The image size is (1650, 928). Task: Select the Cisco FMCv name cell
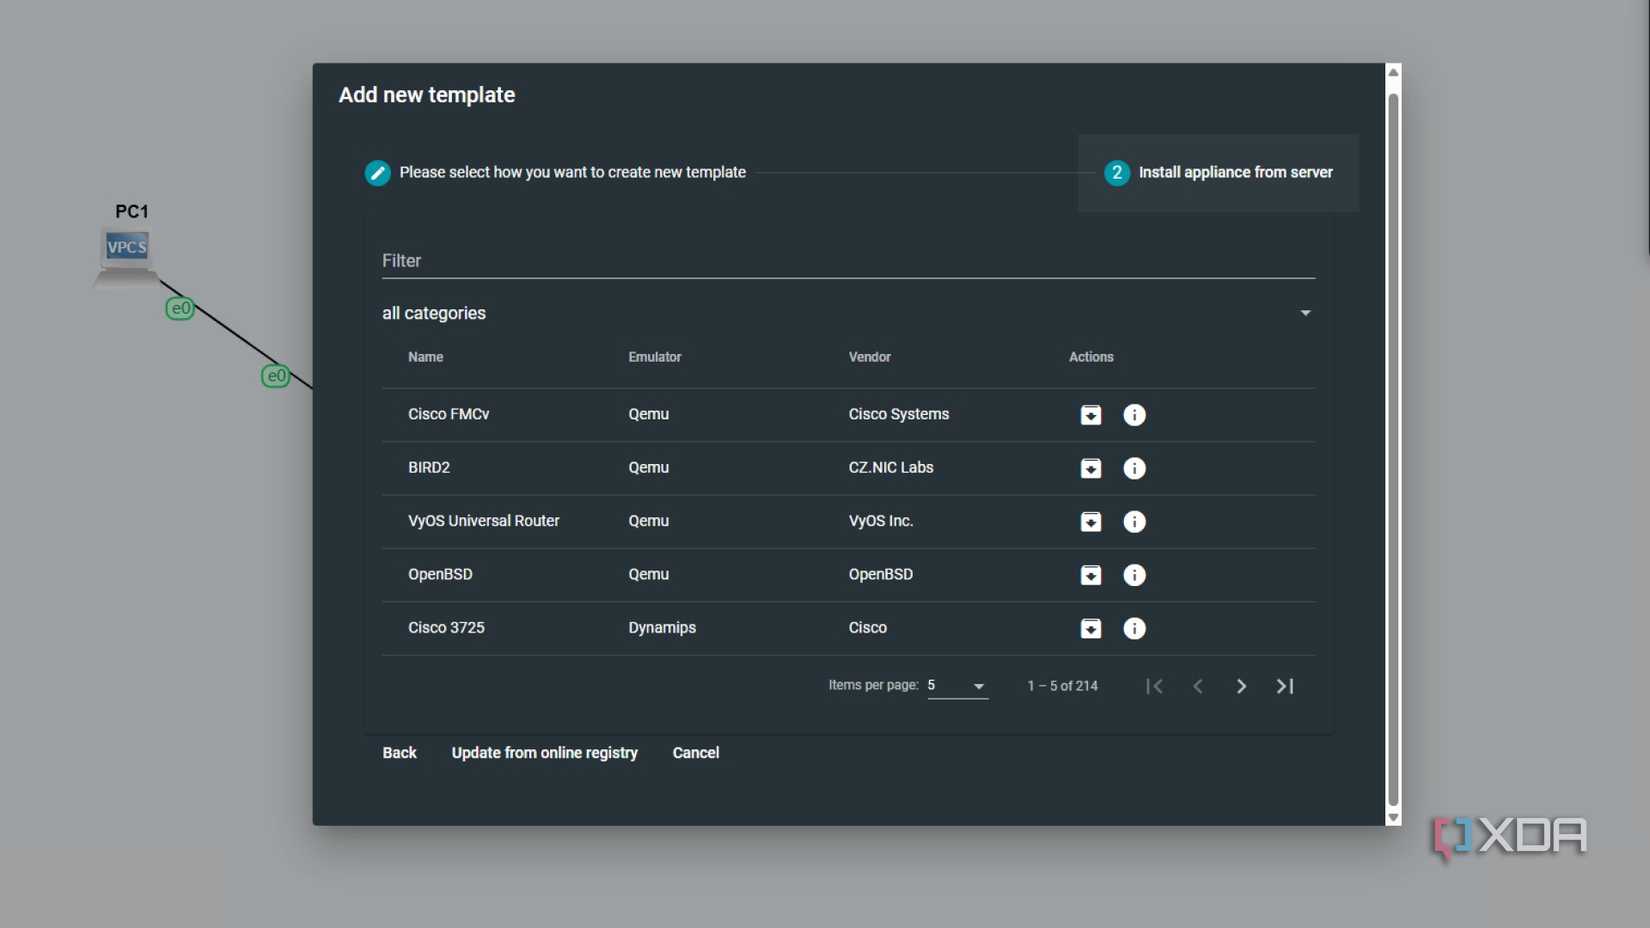pos(449,414)
